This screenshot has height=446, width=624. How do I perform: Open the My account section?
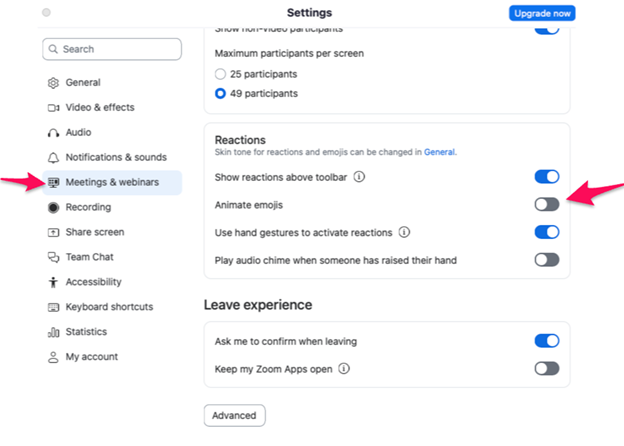pos(91,357)
